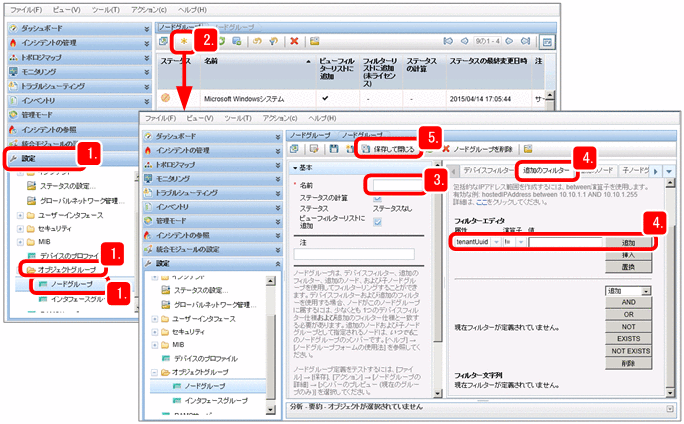This screenshot has height=424, width=684.
Task: Click the monitor icon for モニタリング in front sidebar
Action: pyautogui.click(x=148, y=178)
